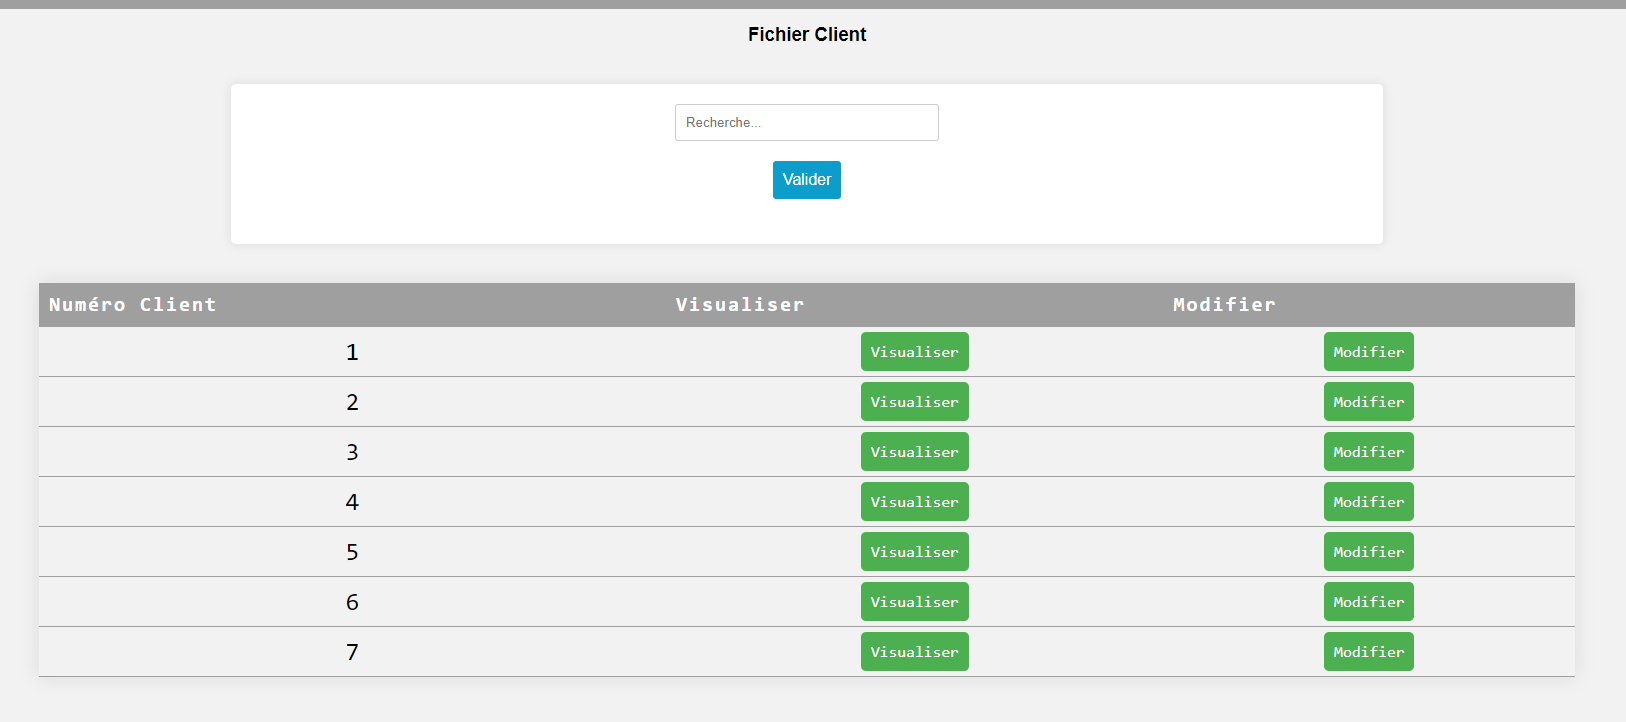This screenshot has width=1626, height=722.
Task: Click the Modifier button for client 6
Action: (1368, 602)
